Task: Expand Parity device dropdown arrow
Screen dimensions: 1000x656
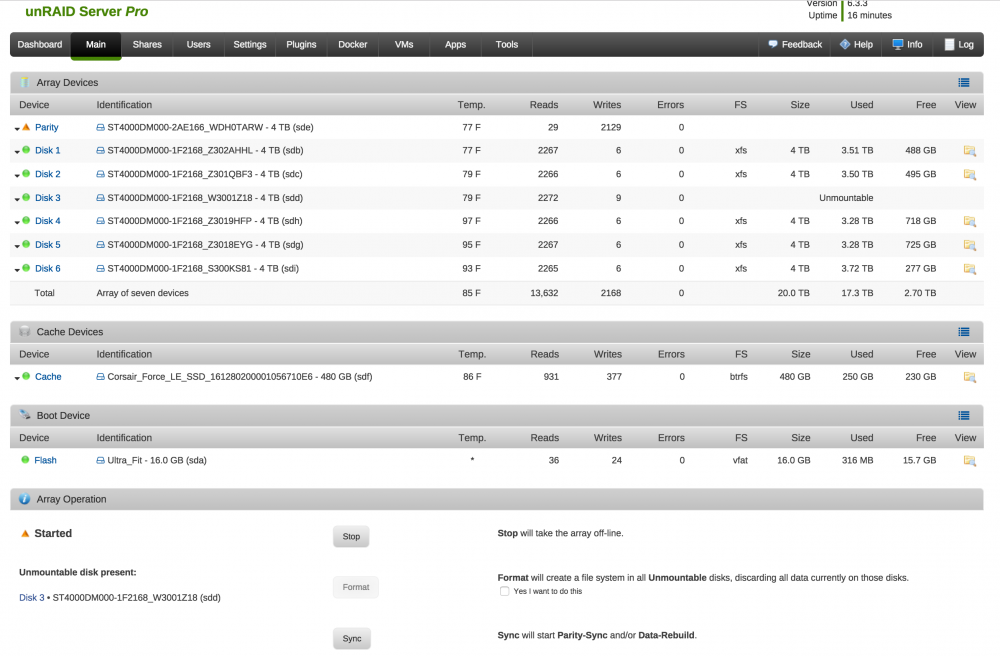Action: pos(17,129)
